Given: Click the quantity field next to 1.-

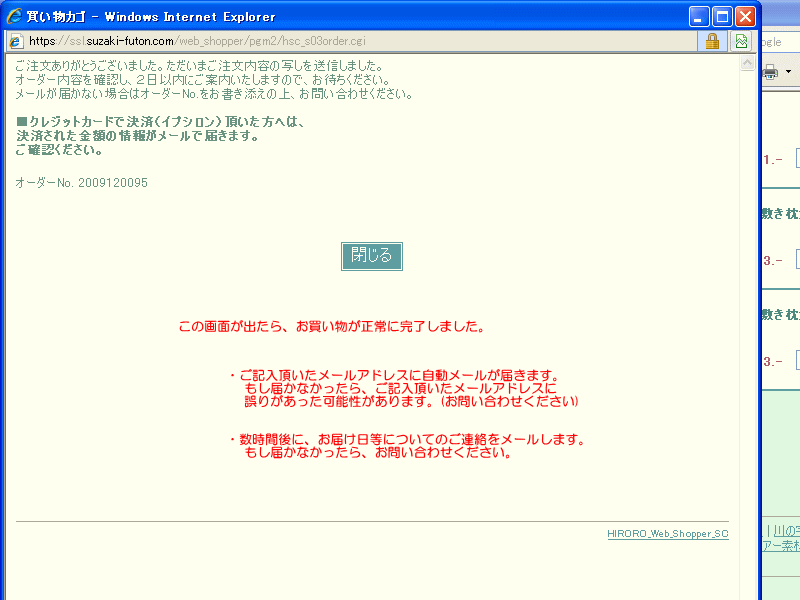Looking at the screenshot, I should tap(797, 159).
